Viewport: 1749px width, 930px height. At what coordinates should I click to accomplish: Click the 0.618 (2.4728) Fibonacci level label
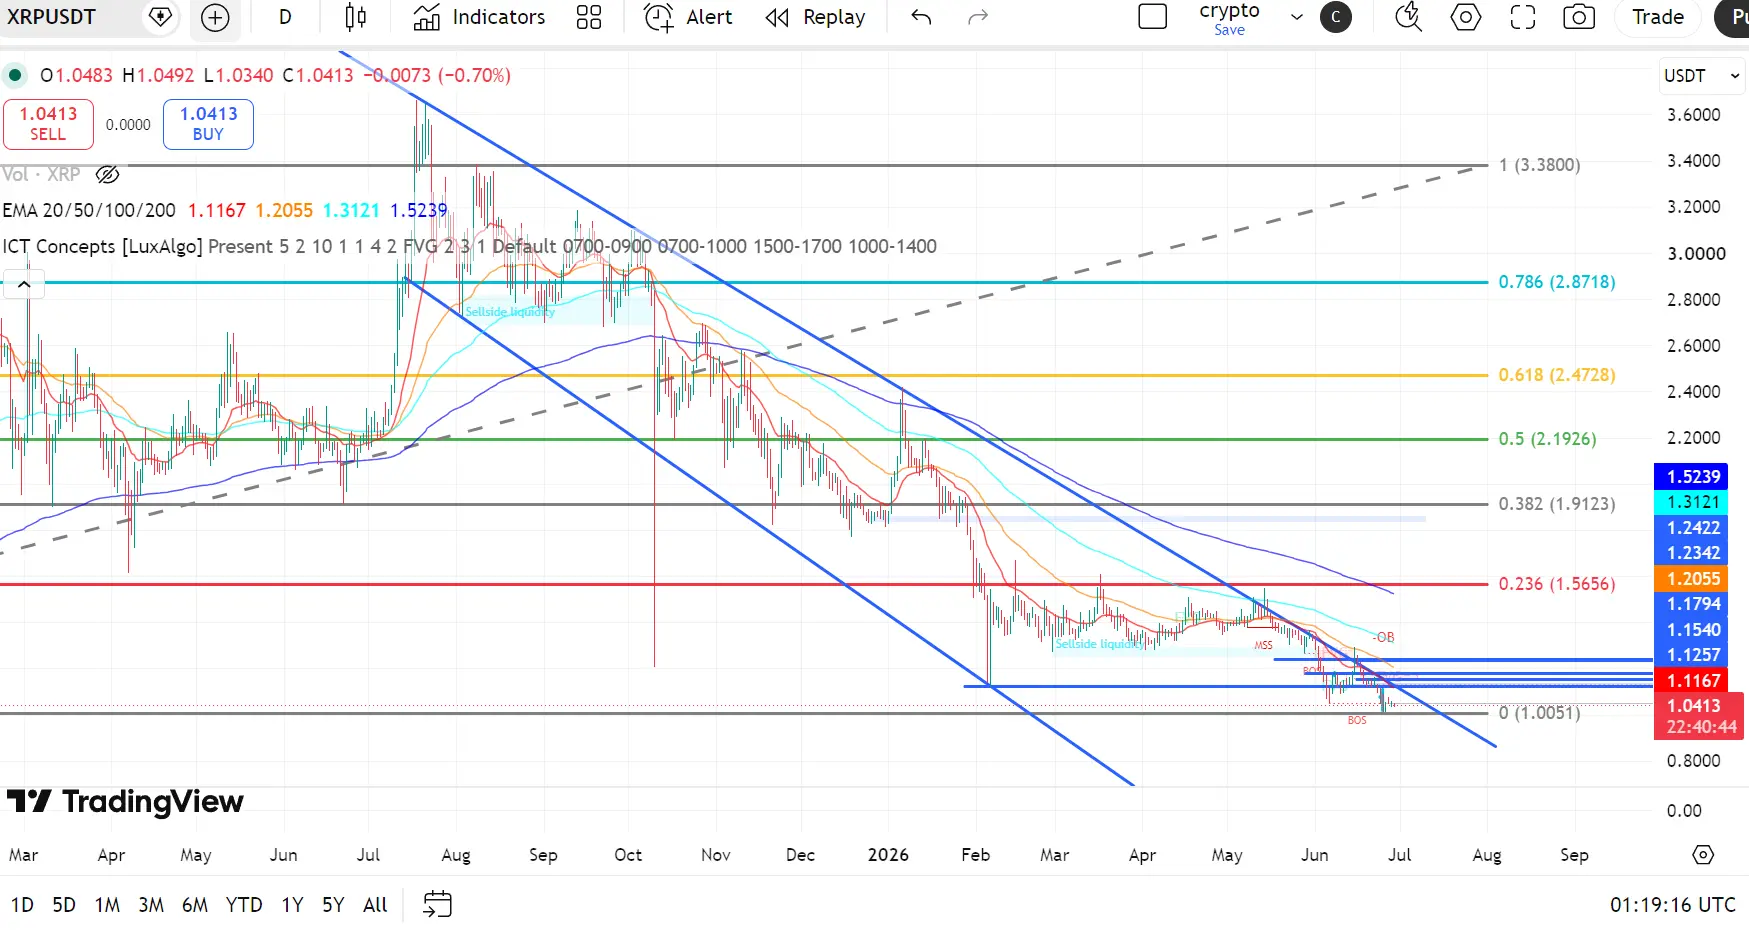(x=1557, y=375)
